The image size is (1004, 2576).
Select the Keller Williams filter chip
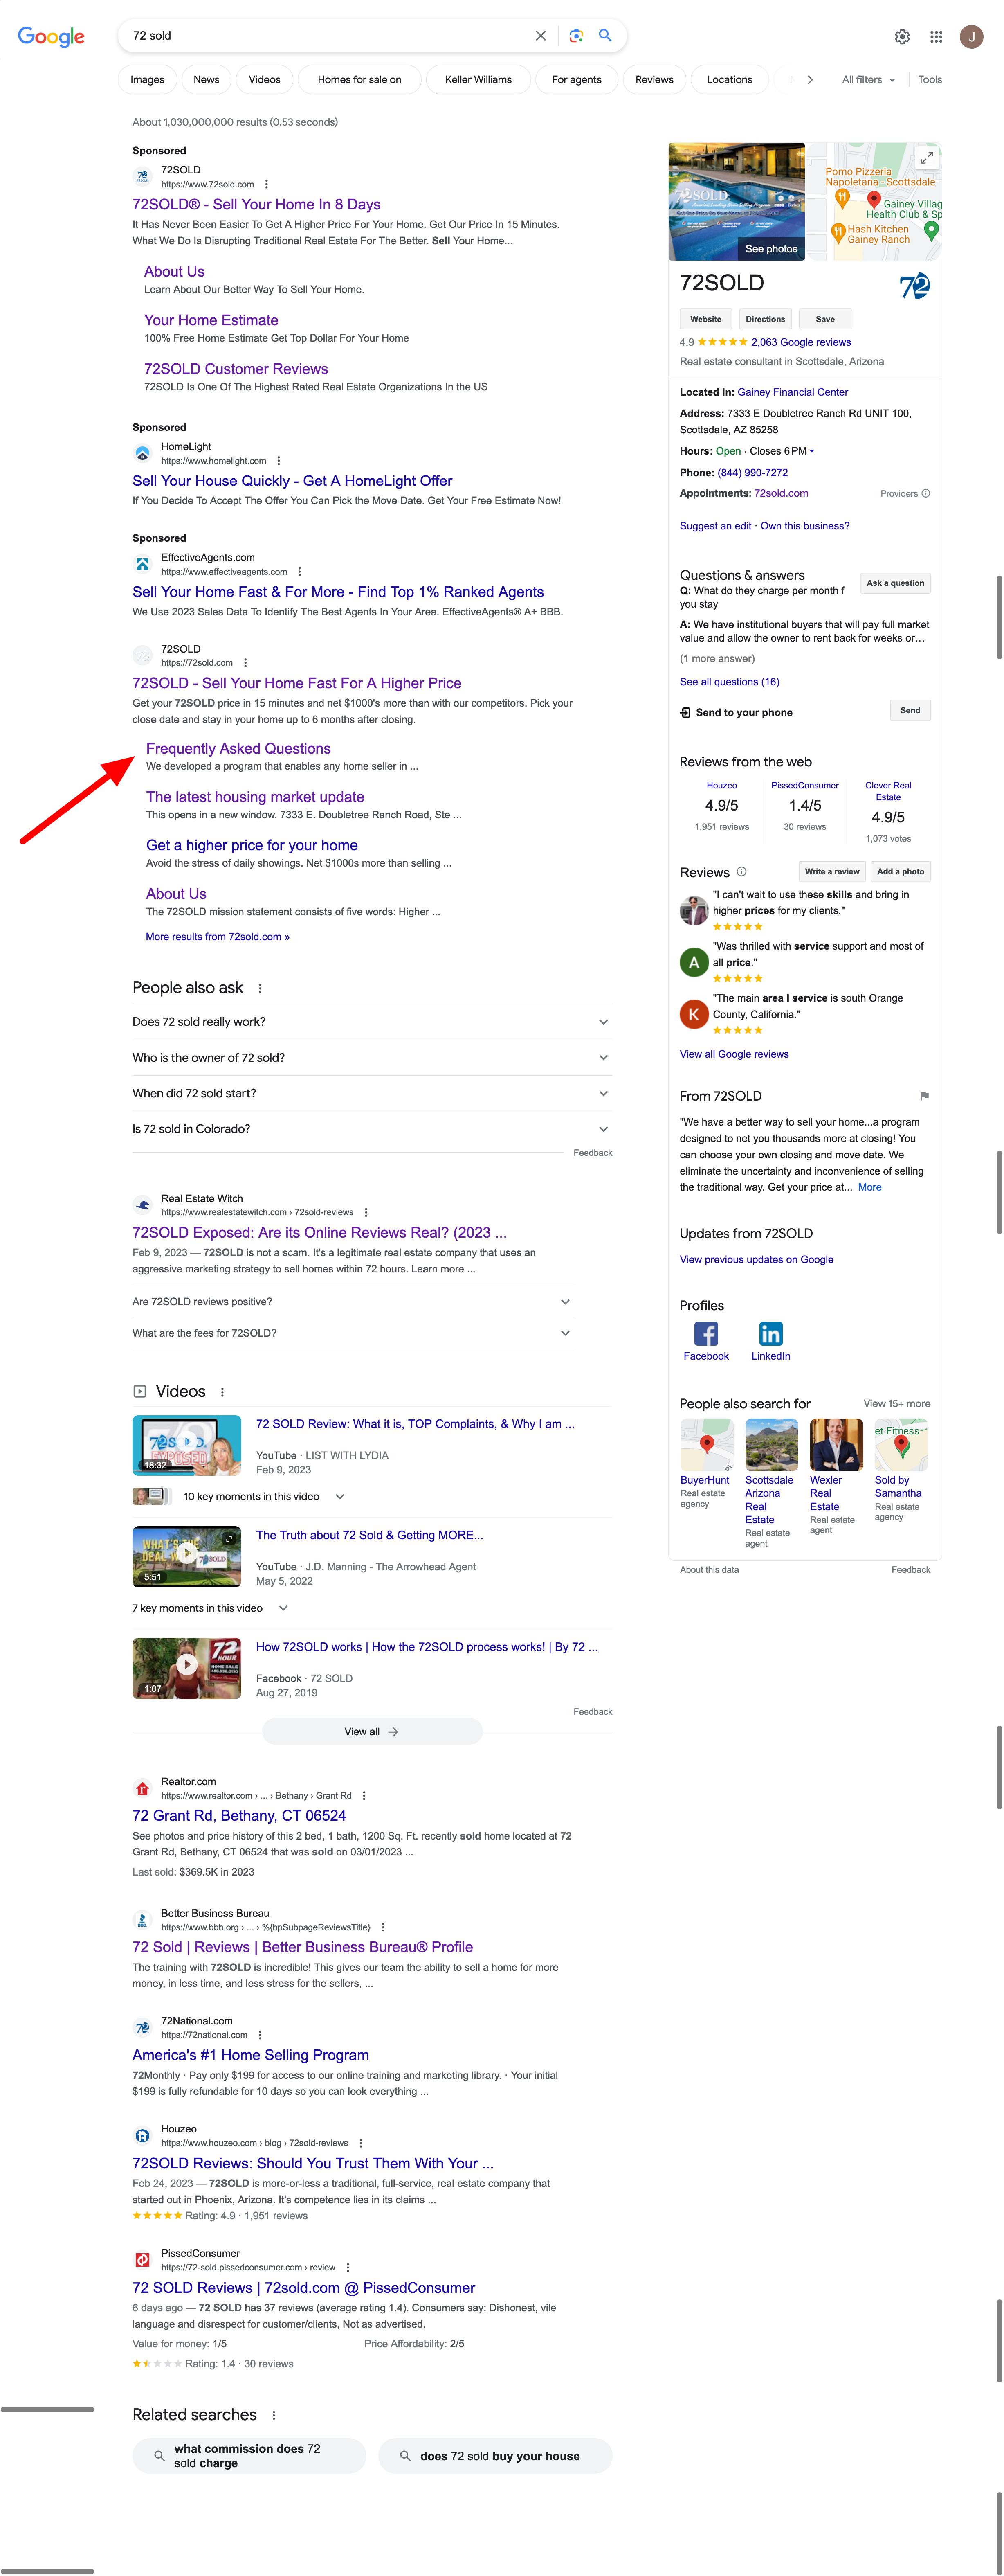tap(478, 80)
